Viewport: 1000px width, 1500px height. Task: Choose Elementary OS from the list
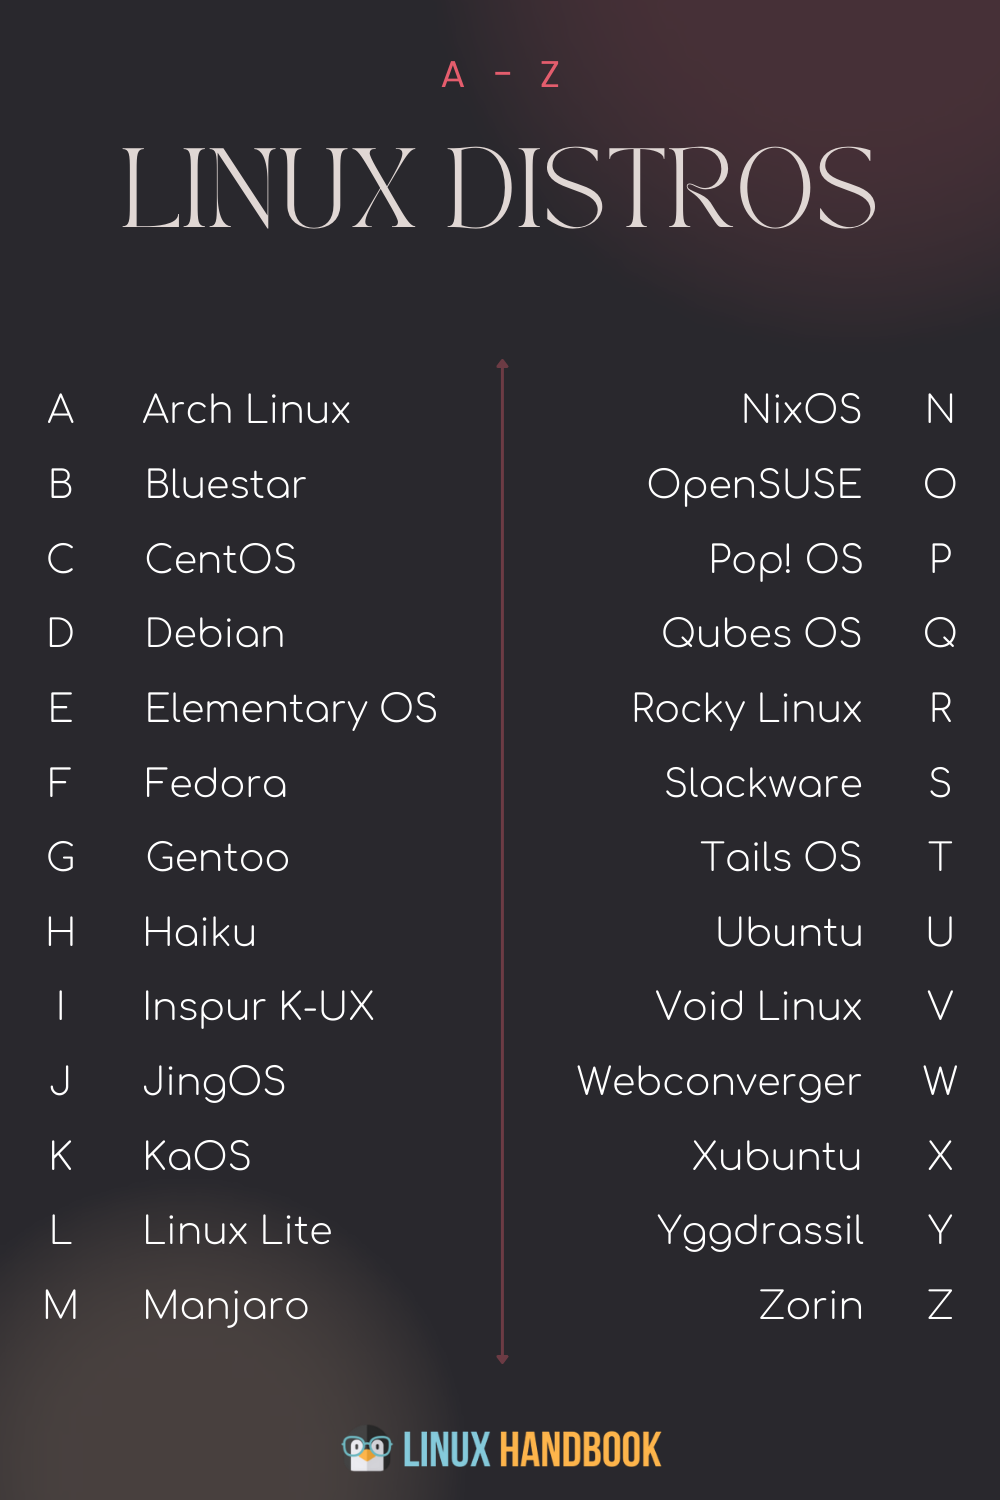click(291, 709)
